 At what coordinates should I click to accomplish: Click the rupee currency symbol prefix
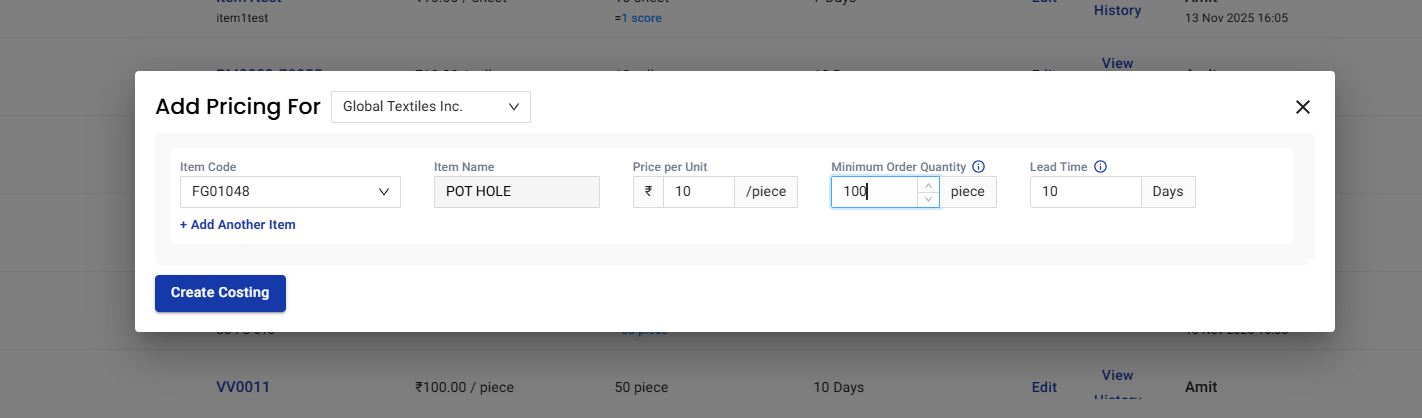tap(648, 192)
